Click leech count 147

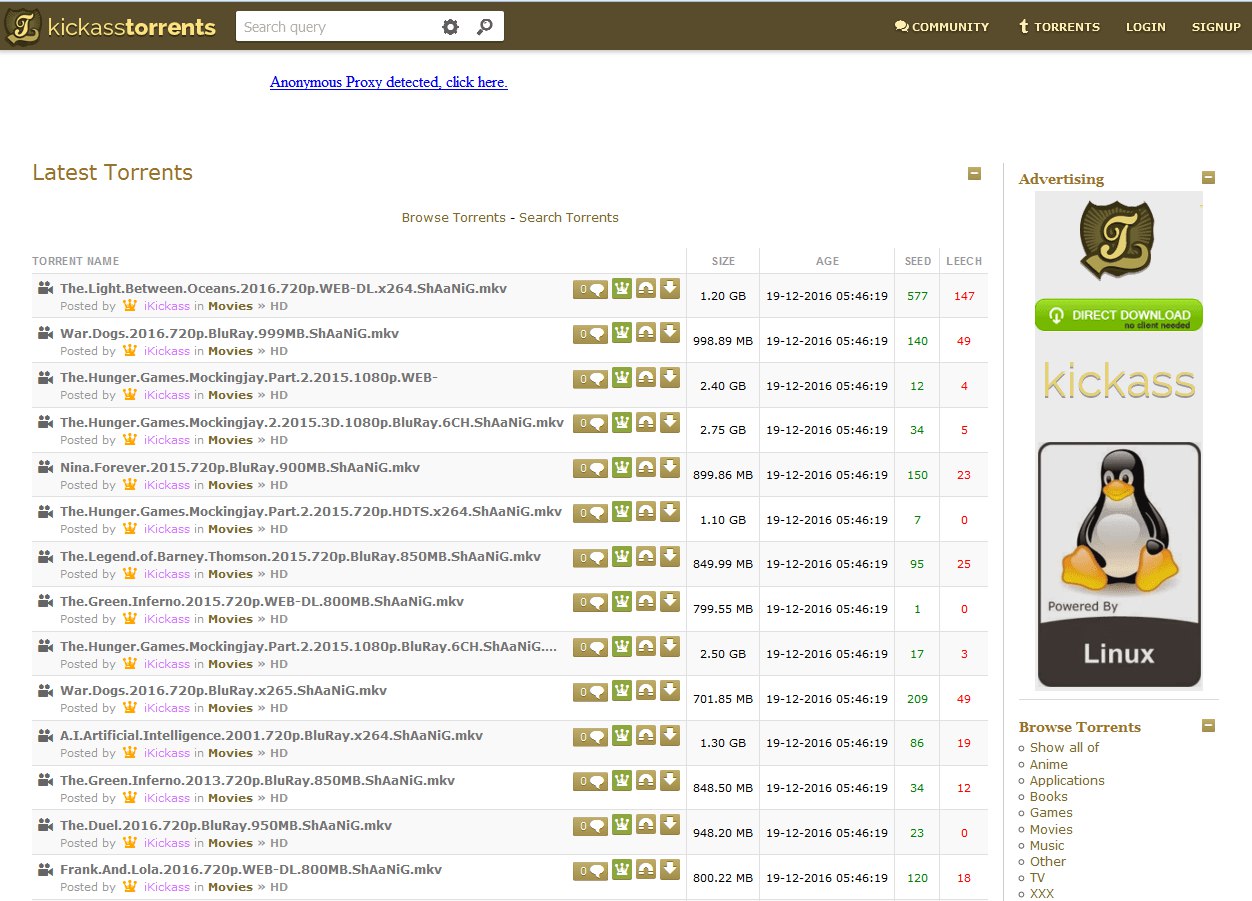pos(964,296)
